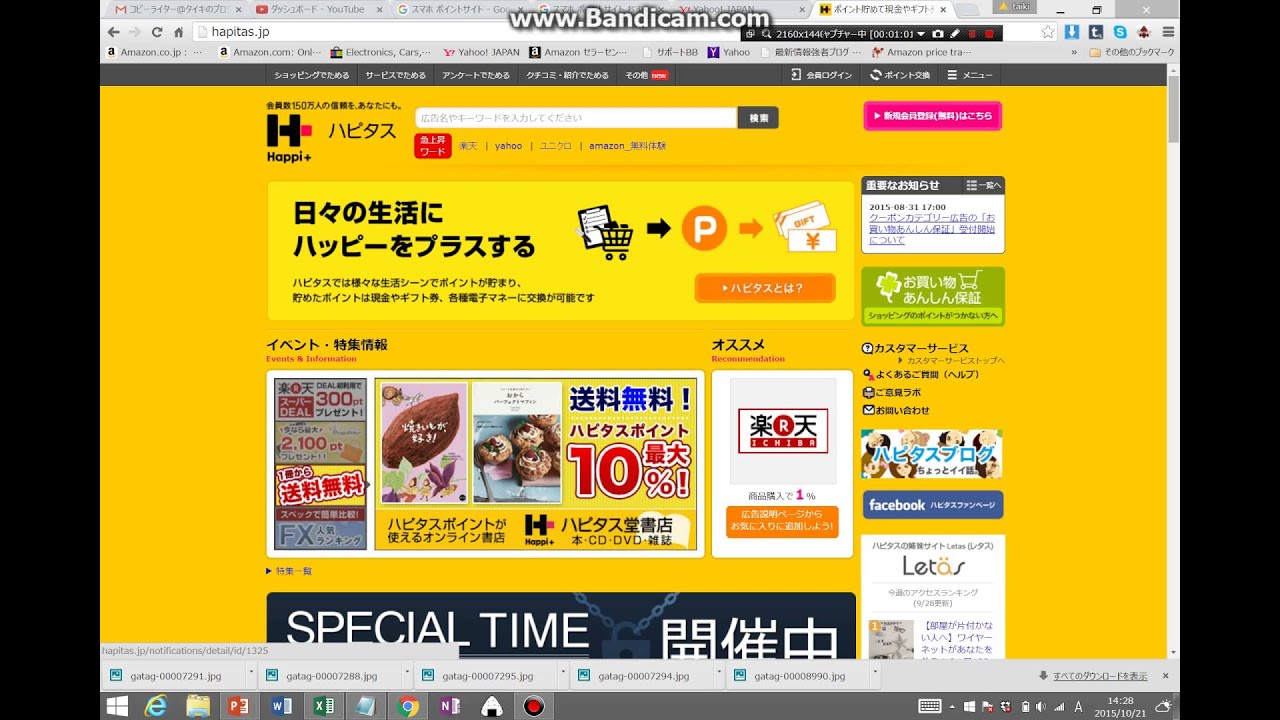Open dropdown arrow for gatag-00007291.jpg download
1280x720 pixels.
coord(250,674)
